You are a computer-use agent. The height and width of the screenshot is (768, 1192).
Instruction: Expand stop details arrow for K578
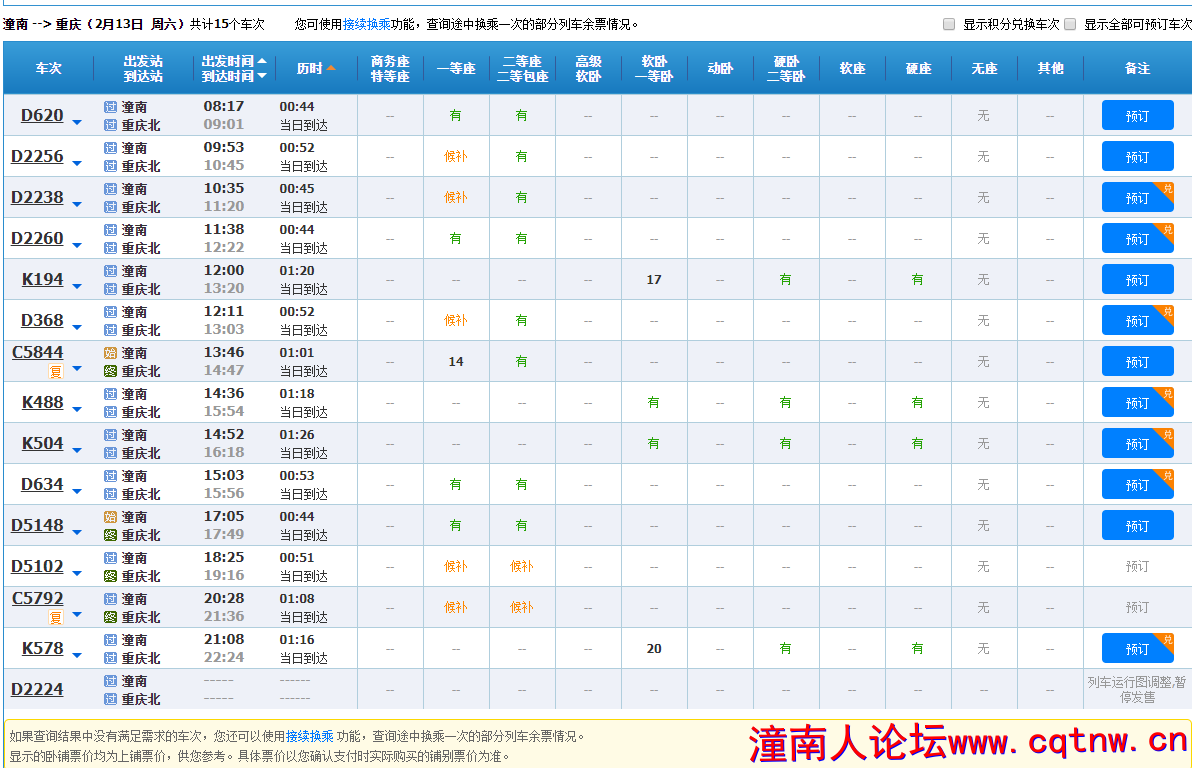coord(77,656)
